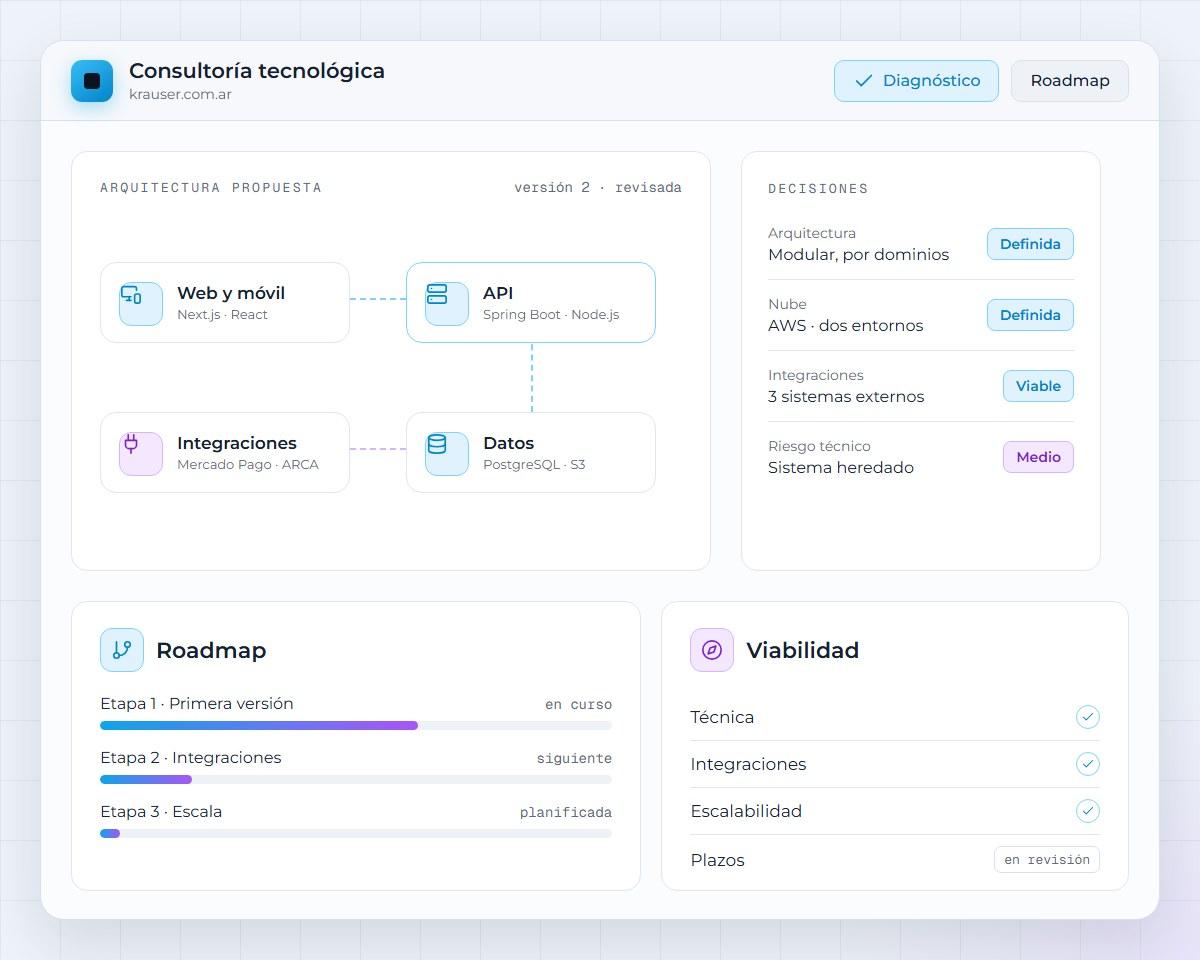Screen dimensions: 1200x960
Task: Click the 'Técnica' row label
Action: [722, 717]
